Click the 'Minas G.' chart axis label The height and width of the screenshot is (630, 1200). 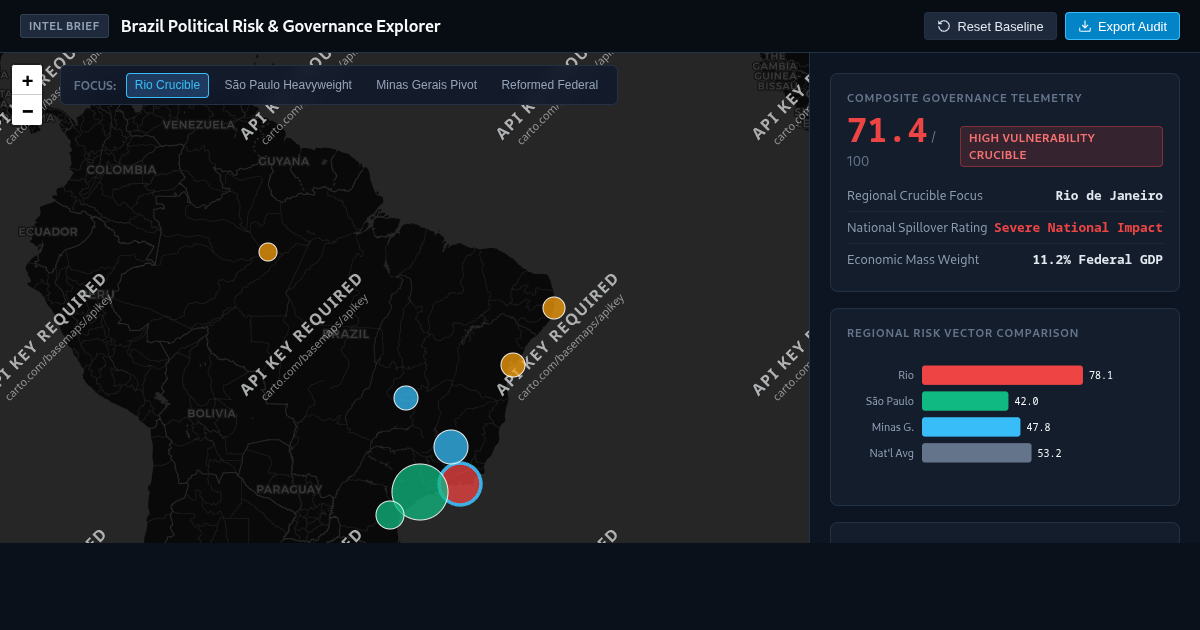893,427
